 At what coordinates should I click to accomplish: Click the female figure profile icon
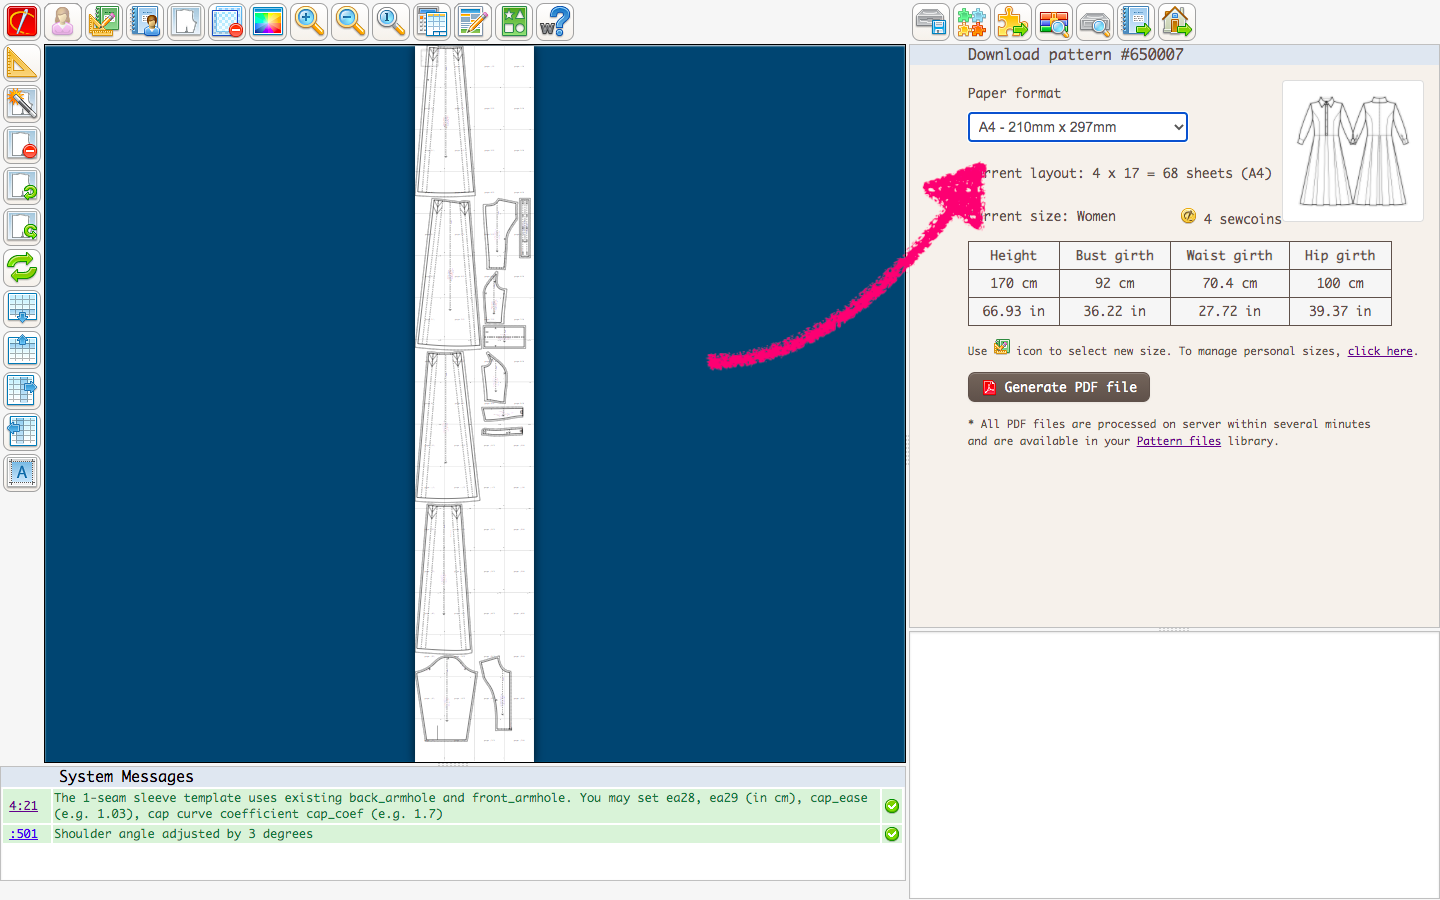tap(63, 21)
